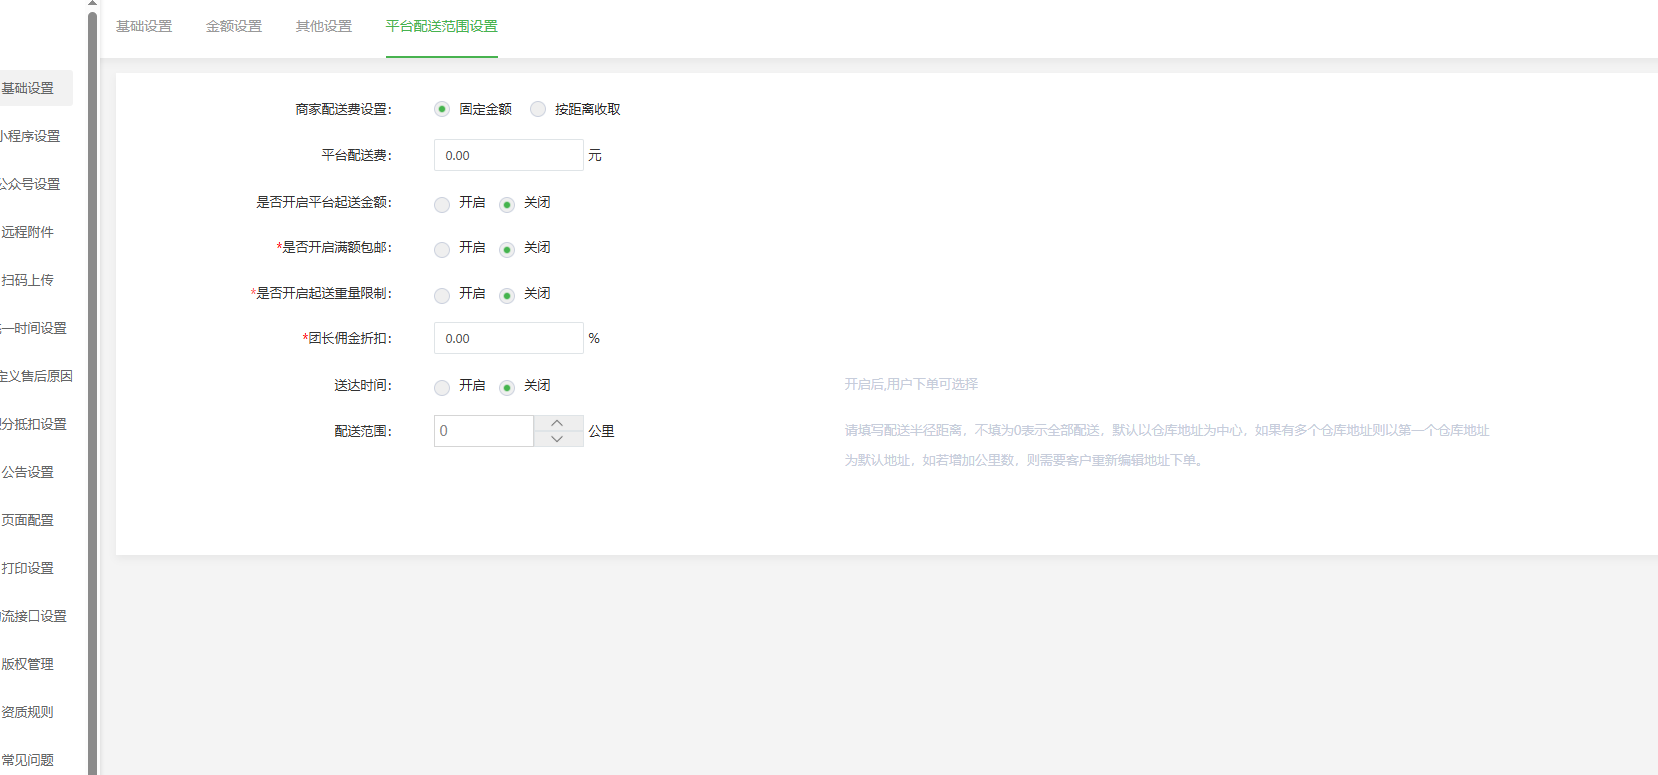Select 按距离收取 delivery fee option
Screen dimensions: 1658x775
click(538, 109)
